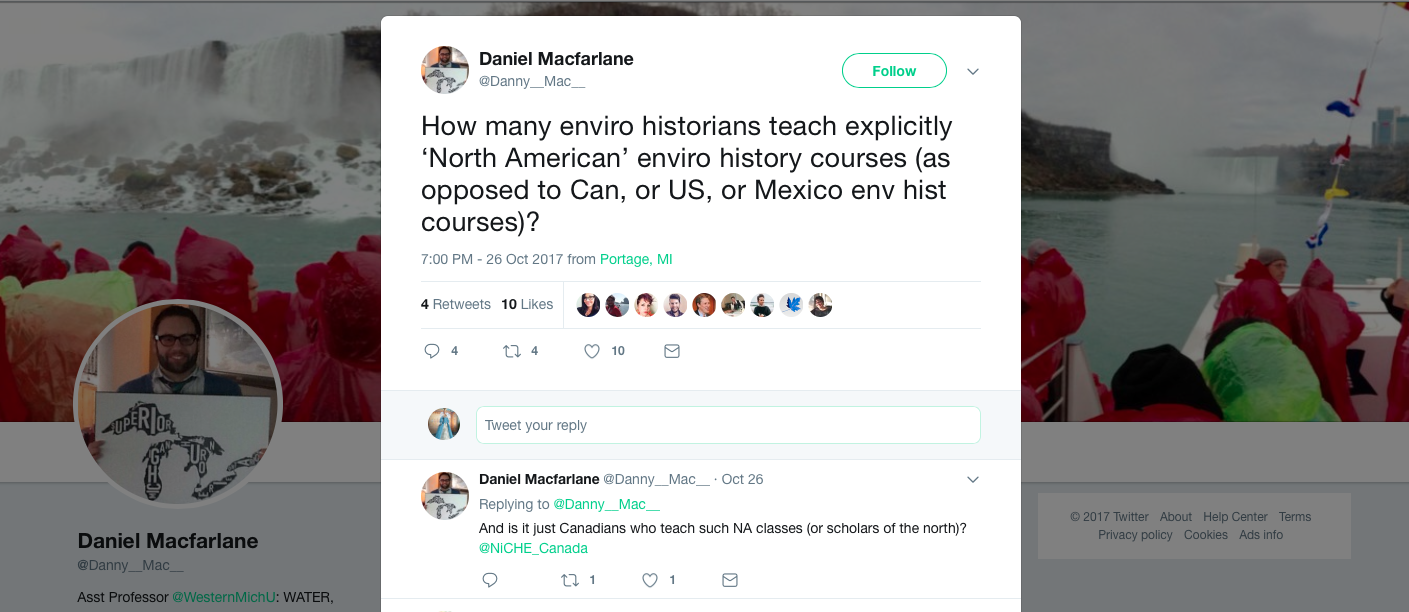The height and width of the screenshot is (612, 1409).
Task: Open the main tweet options chevron
Action: point(973,71)
